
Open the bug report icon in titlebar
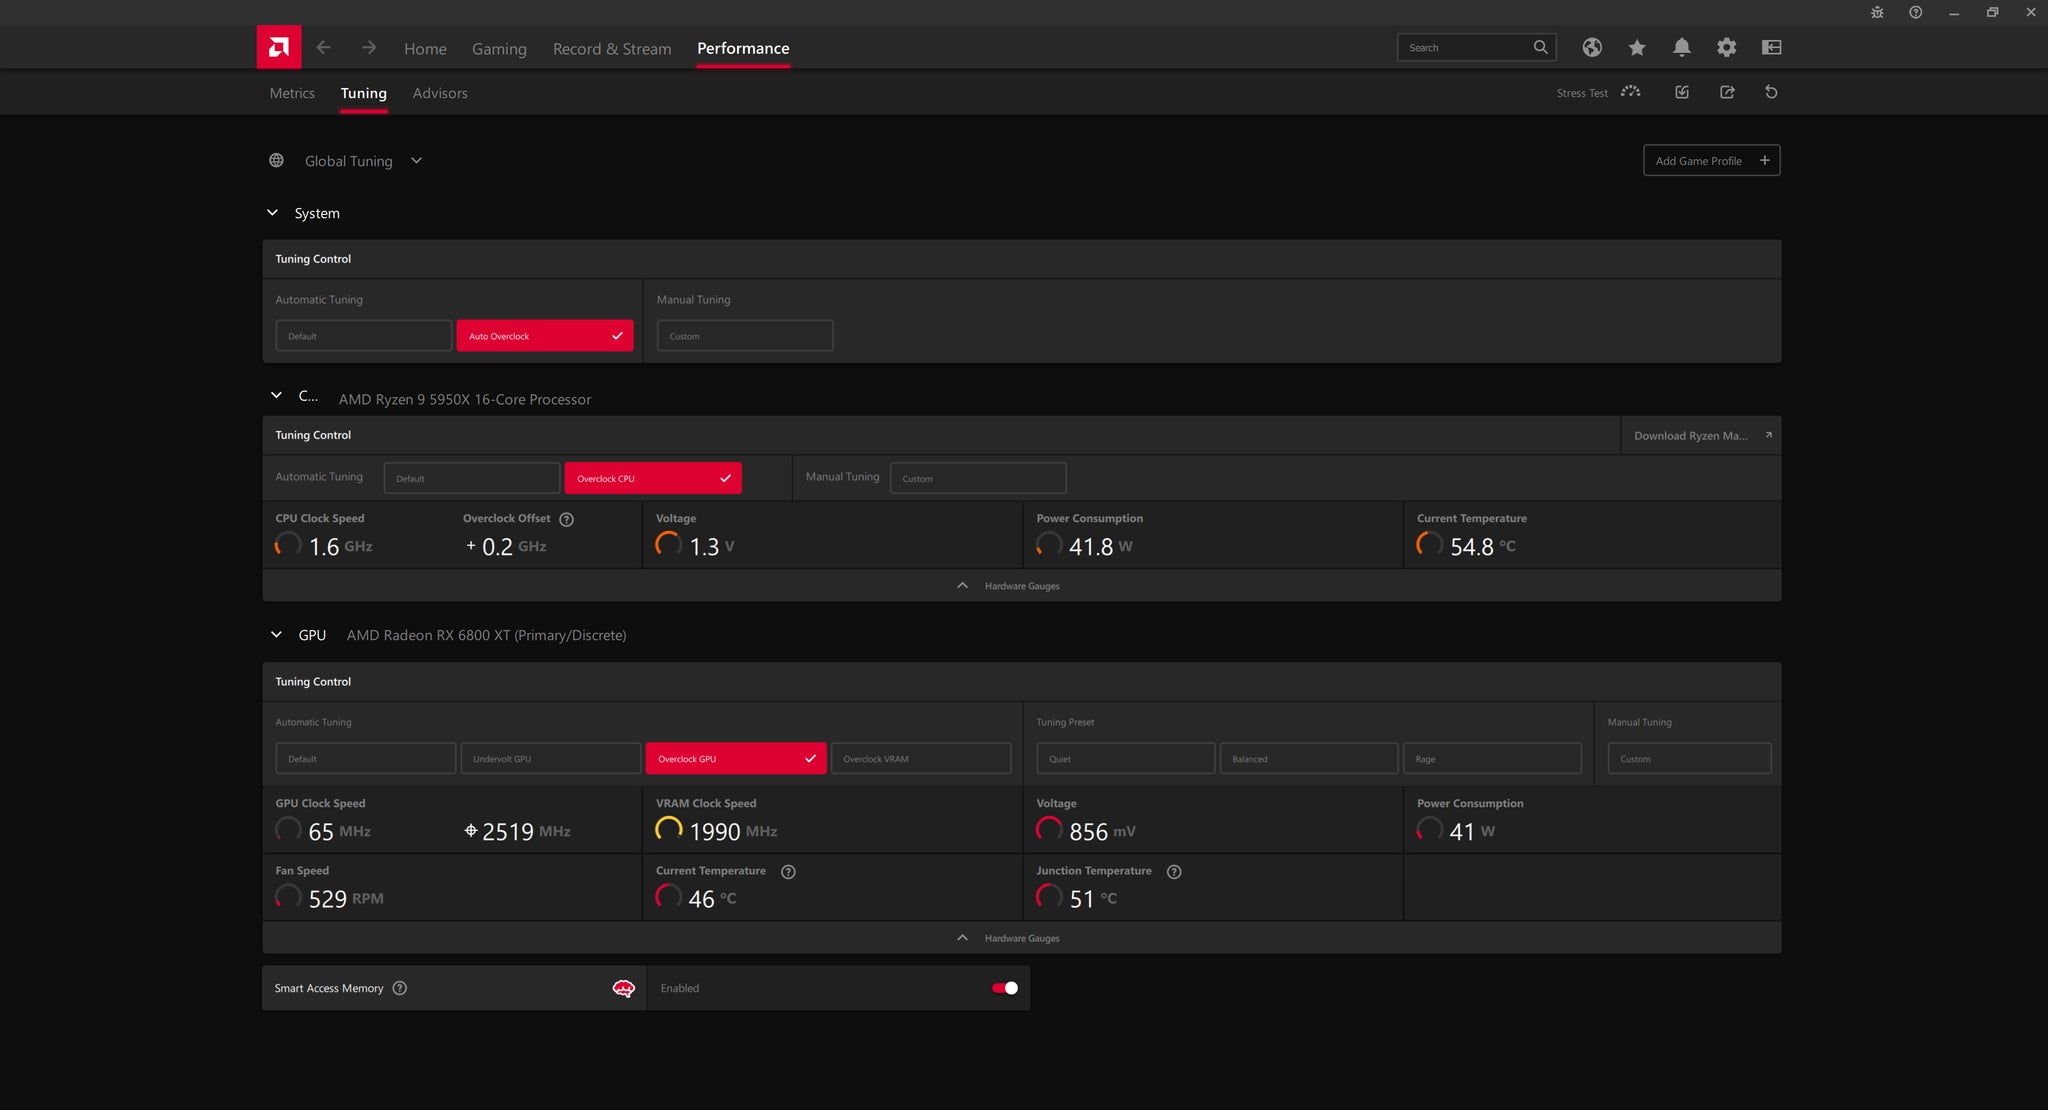[x=1877, y=13]
